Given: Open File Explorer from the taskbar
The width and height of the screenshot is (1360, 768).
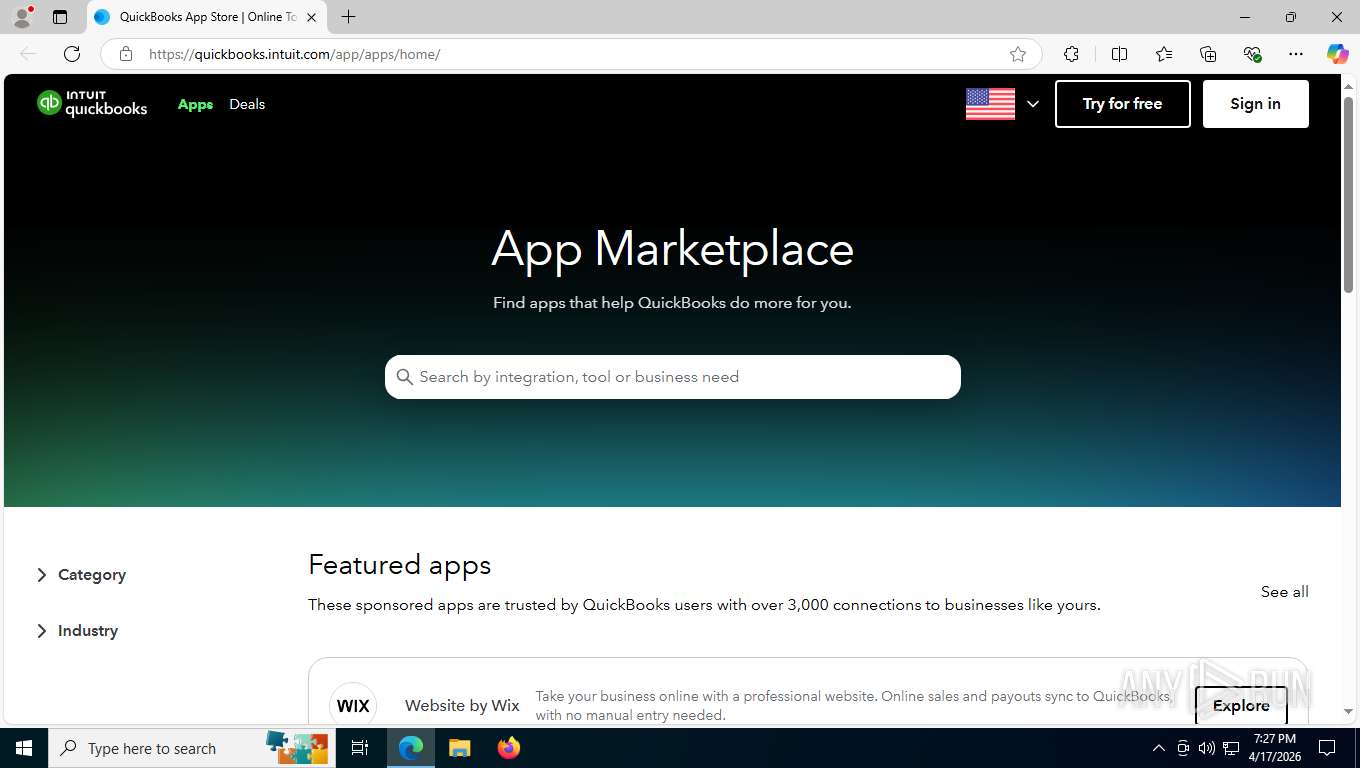Looking at the screenshot, I should point(459,748).
